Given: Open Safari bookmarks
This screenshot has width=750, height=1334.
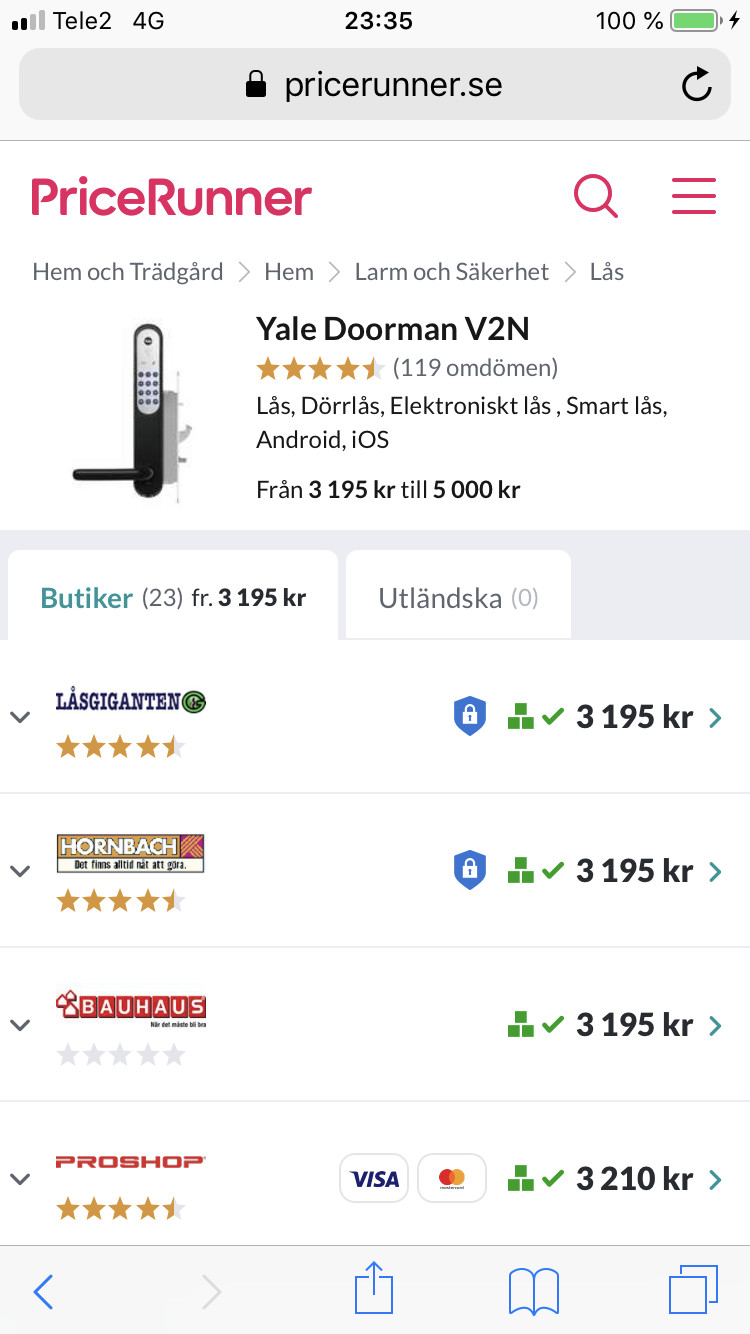Looking at the screenshot, I should tap(534, 1290).
